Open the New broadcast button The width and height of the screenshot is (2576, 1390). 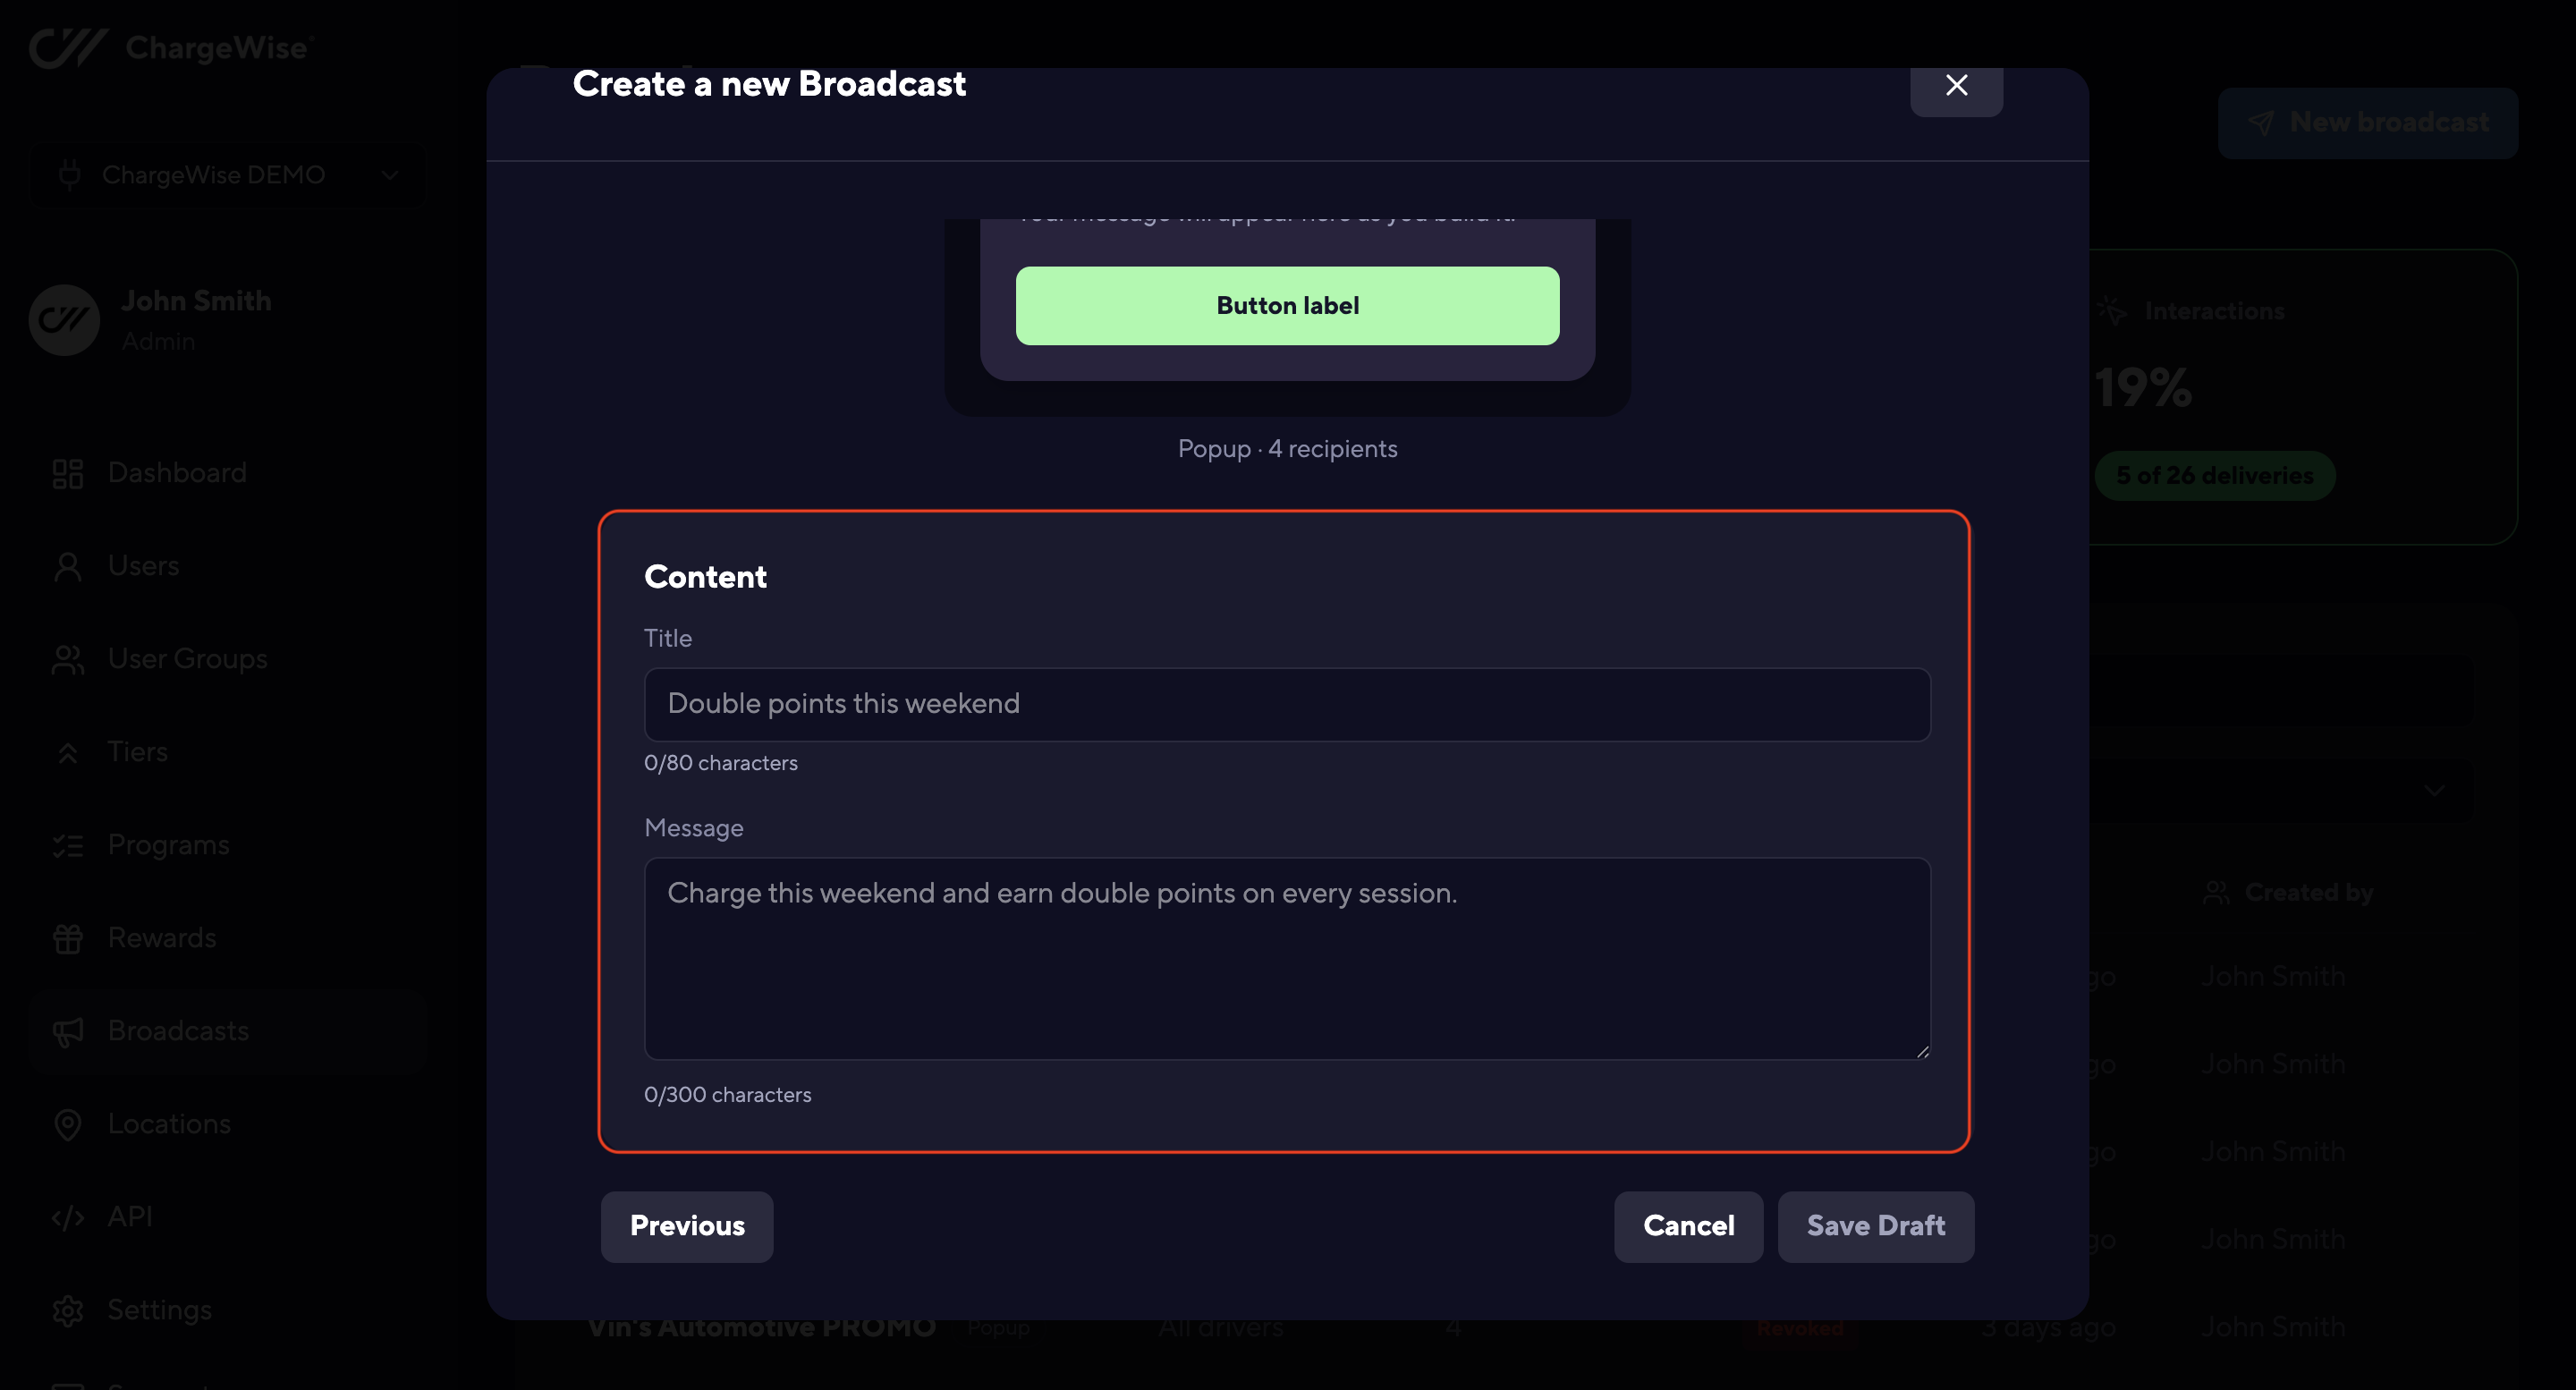(x=2367, y=123)
